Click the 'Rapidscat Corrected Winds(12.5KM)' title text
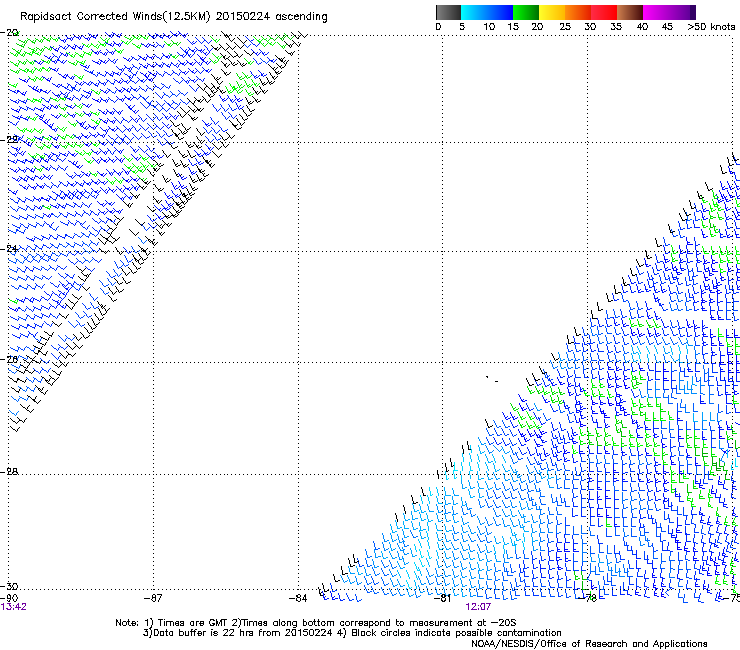The width and height of the screenshot is (740, 650). (115, 17)
